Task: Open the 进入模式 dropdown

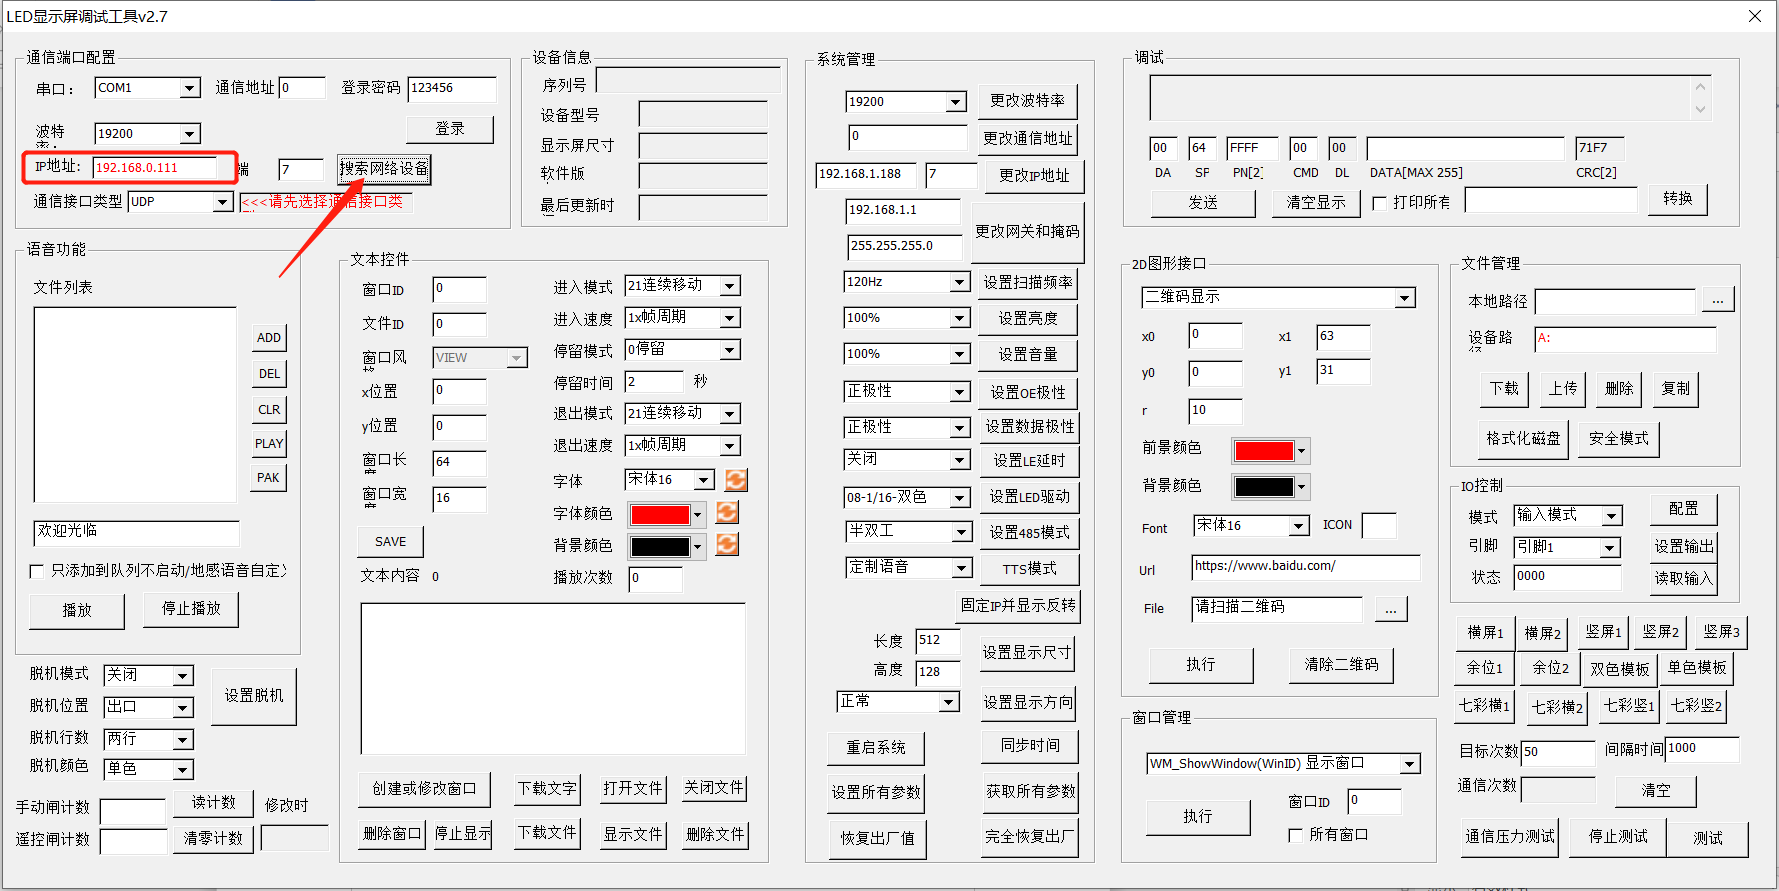Action: tap(730, 286)
